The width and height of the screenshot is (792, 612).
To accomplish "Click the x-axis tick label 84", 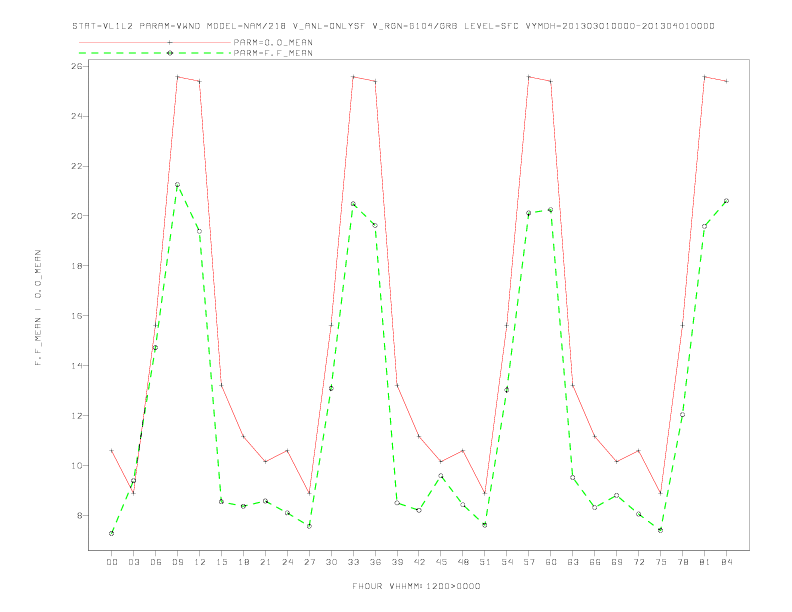I will [726, 562].
